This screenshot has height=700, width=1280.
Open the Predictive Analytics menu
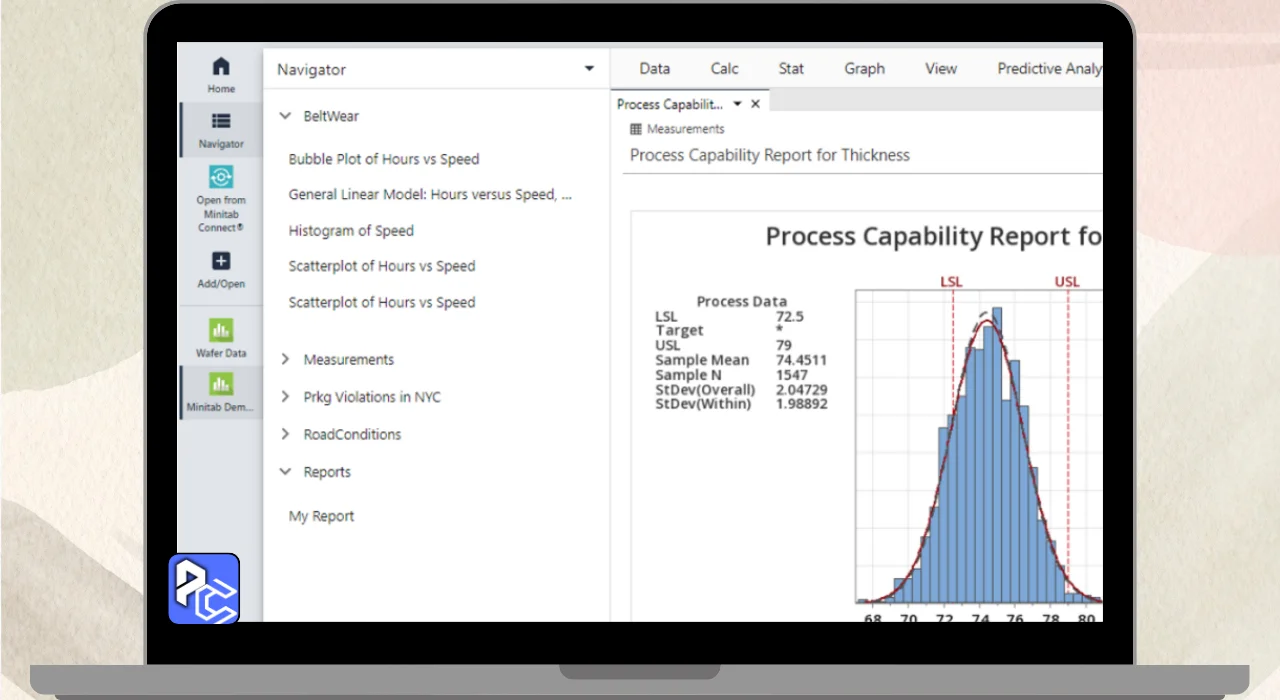pos(1050,69)
